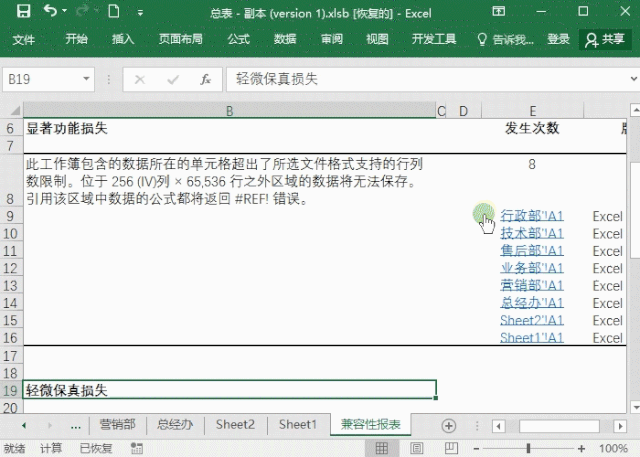Open the 行政部'!A1 hyperlink
The image size is (640, 457).
tap(532, 216)
